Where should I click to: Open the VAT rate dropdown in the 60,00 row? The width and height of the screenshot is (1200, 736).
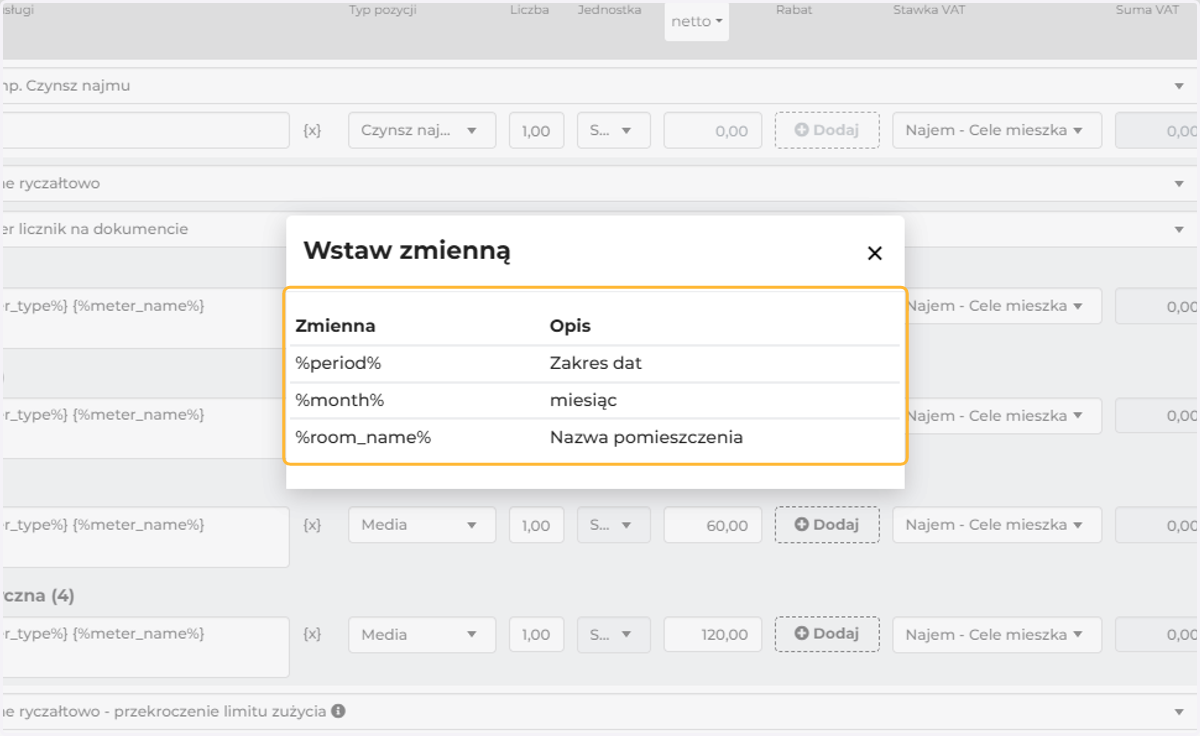click(x=997, y=525)
